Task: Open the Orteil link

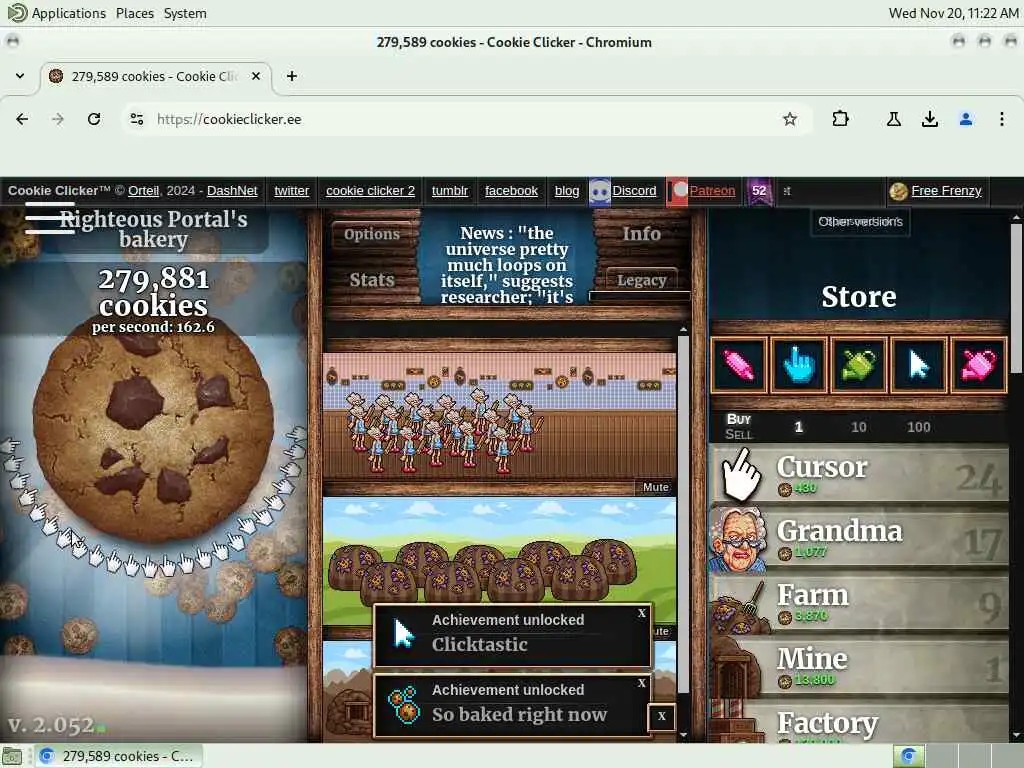Action: coord(144,191)
